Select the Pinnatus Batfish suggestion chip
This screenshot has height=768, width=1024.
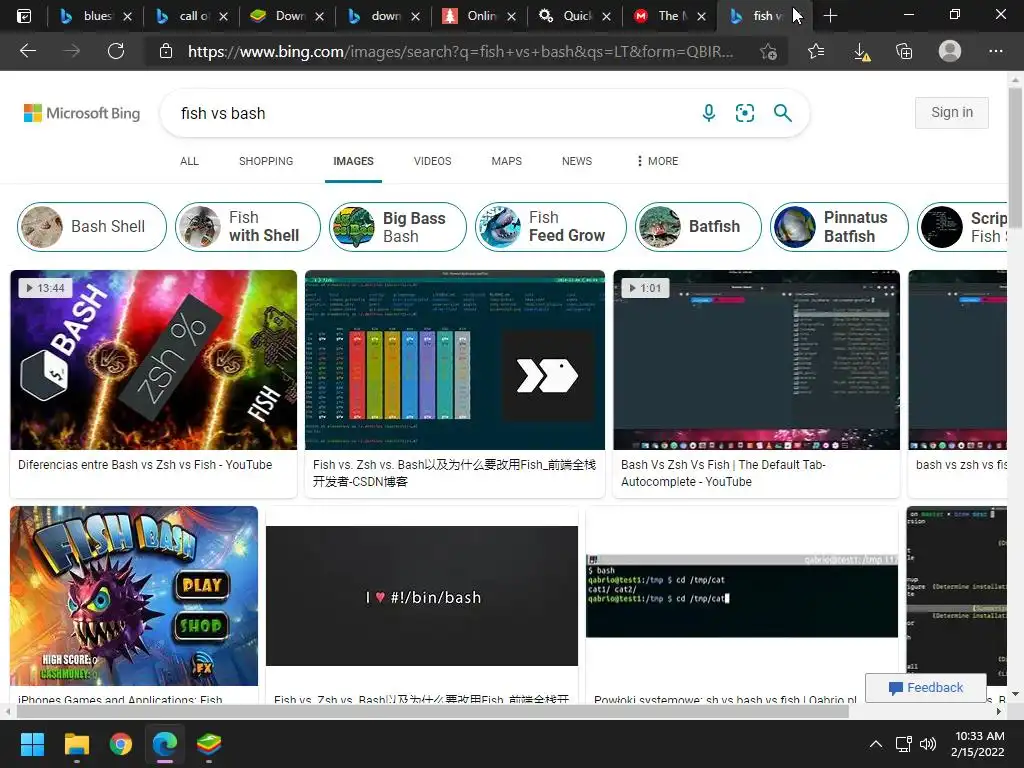pyautogui.click(x=839, y=227)
